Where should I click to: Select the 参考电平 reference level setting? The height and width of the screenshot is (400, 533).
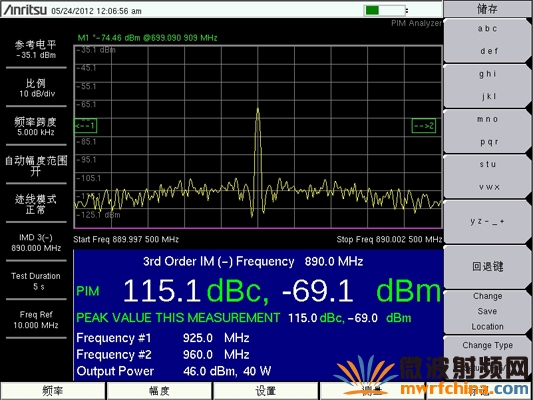point(36,50)
